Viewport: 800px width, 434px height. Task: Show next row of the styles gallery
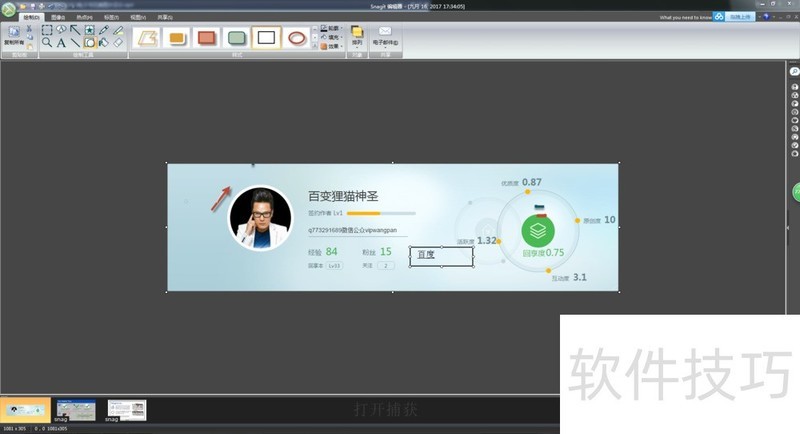click(315, 37)
